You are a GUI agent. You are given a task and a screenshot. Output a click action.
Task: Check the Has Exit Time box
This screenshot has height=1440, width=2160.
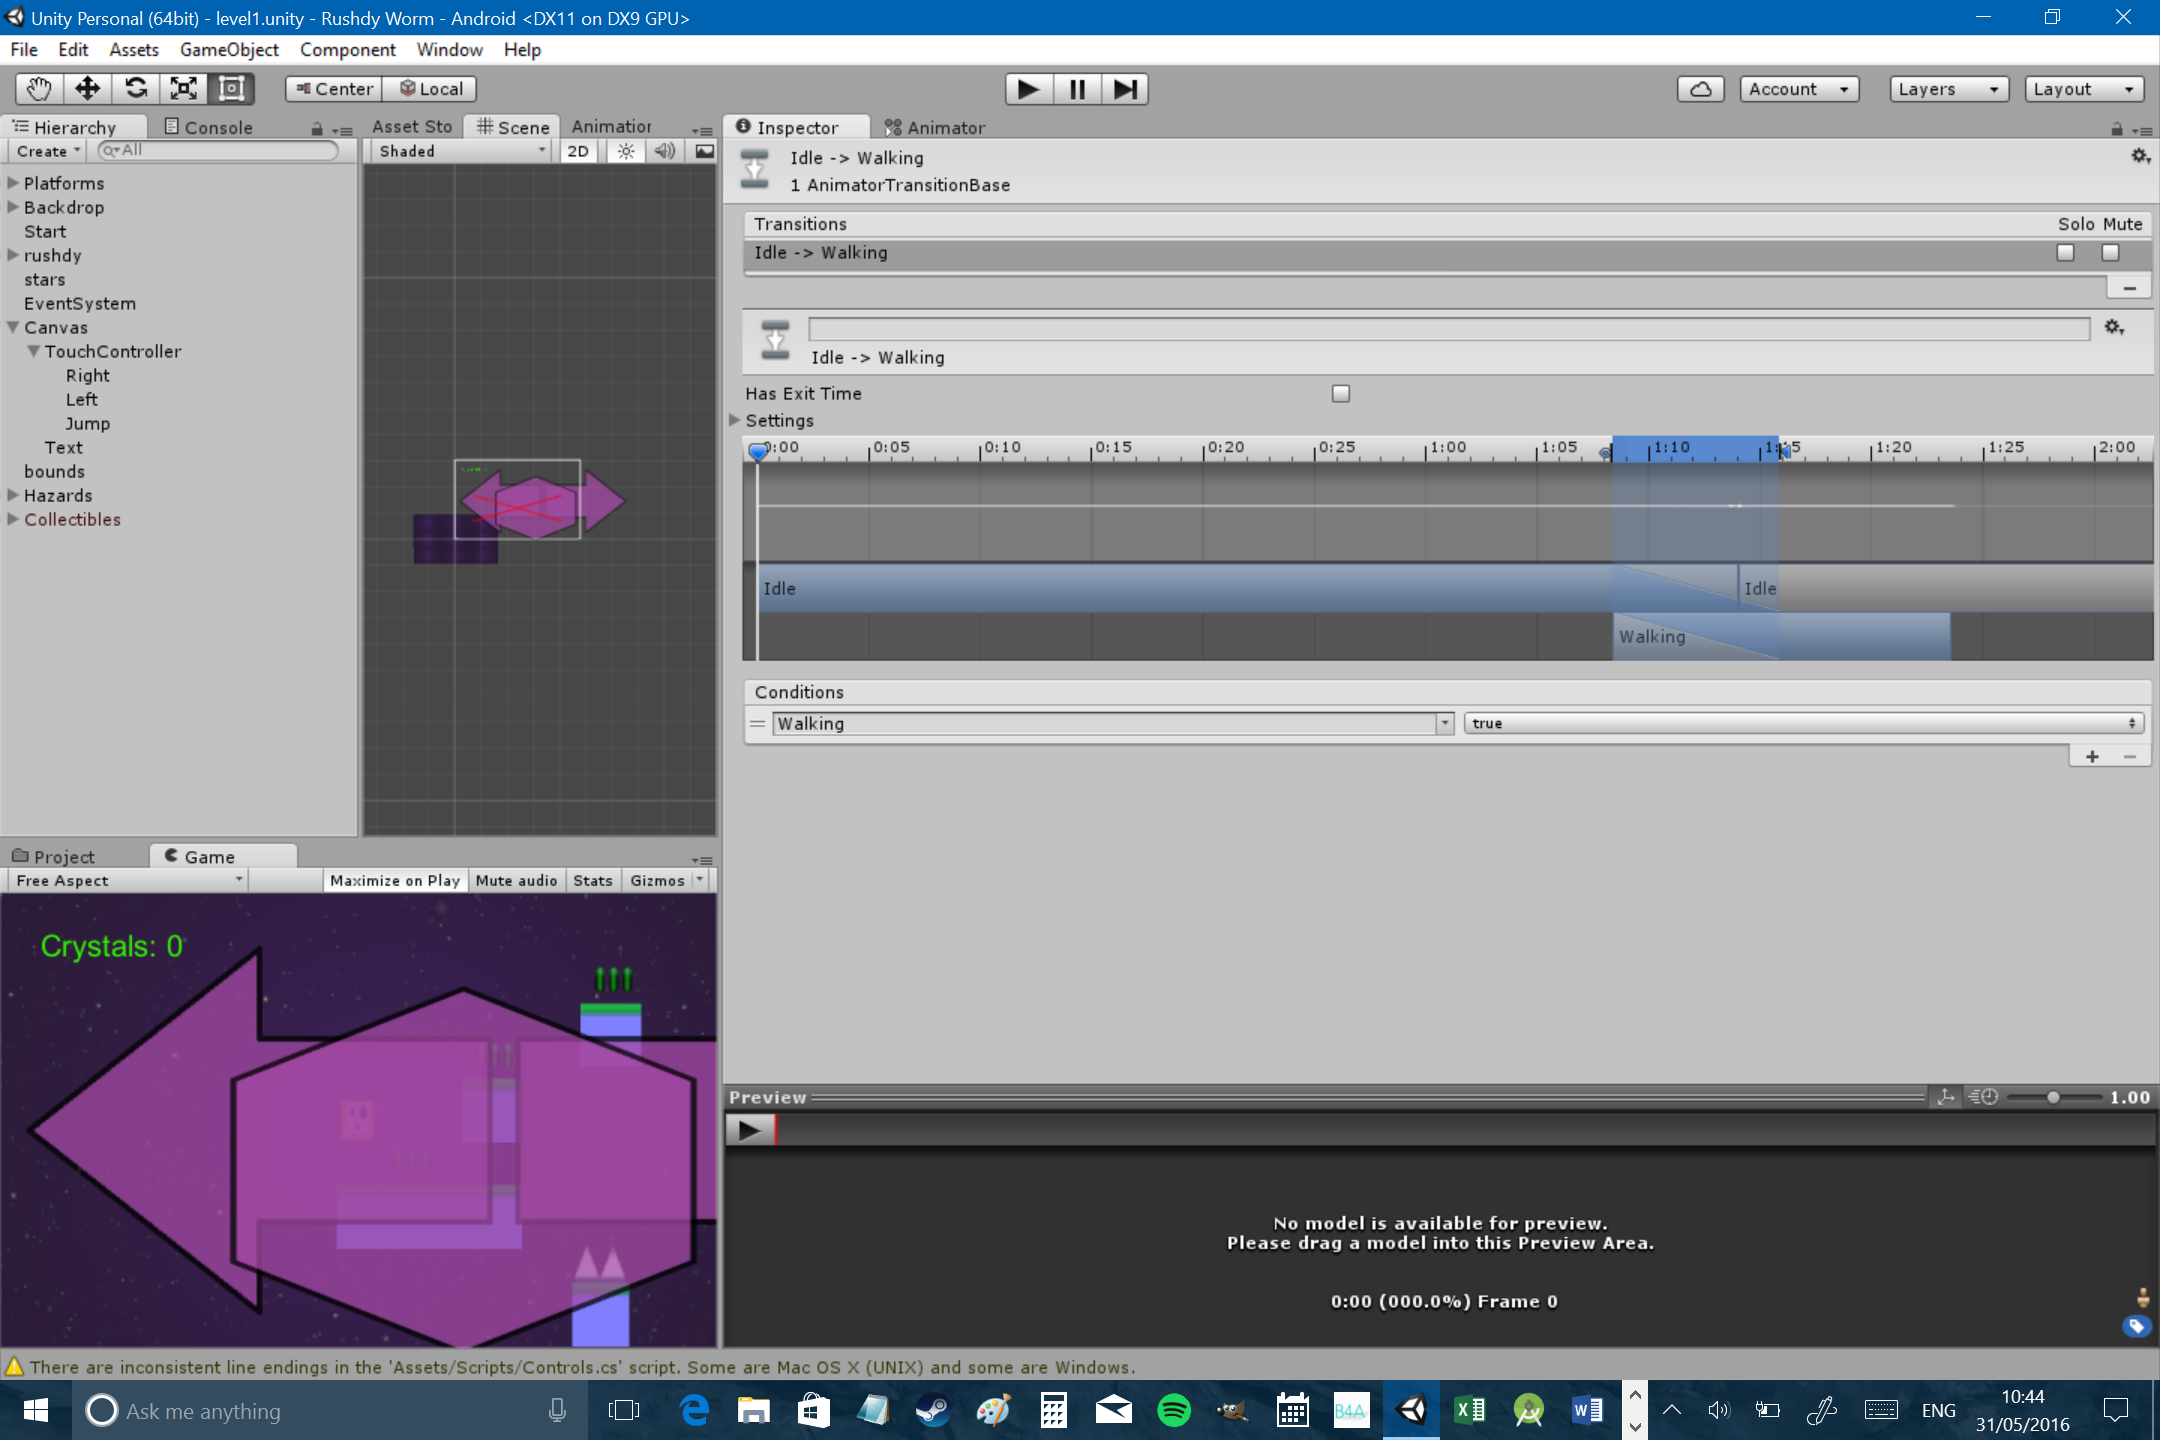pos(1341,393)
